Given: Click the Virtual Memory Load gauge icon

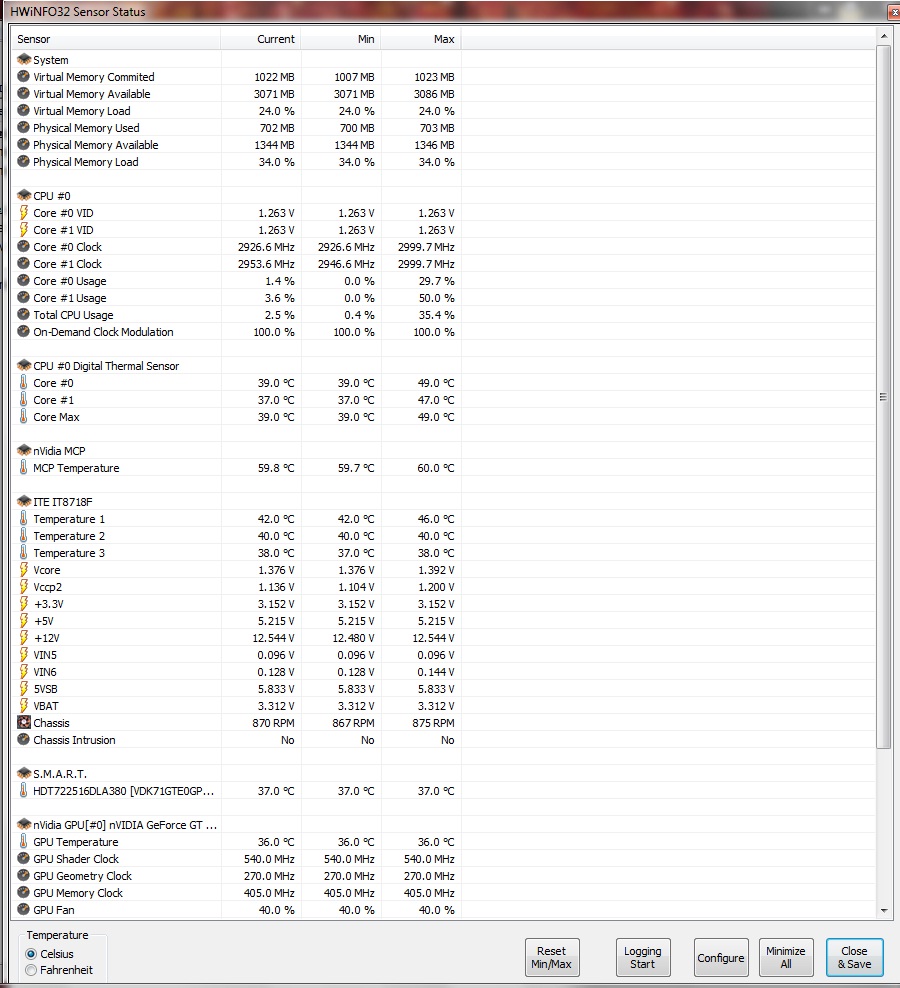Looking at the screenshot, I should tap(23, 110).
